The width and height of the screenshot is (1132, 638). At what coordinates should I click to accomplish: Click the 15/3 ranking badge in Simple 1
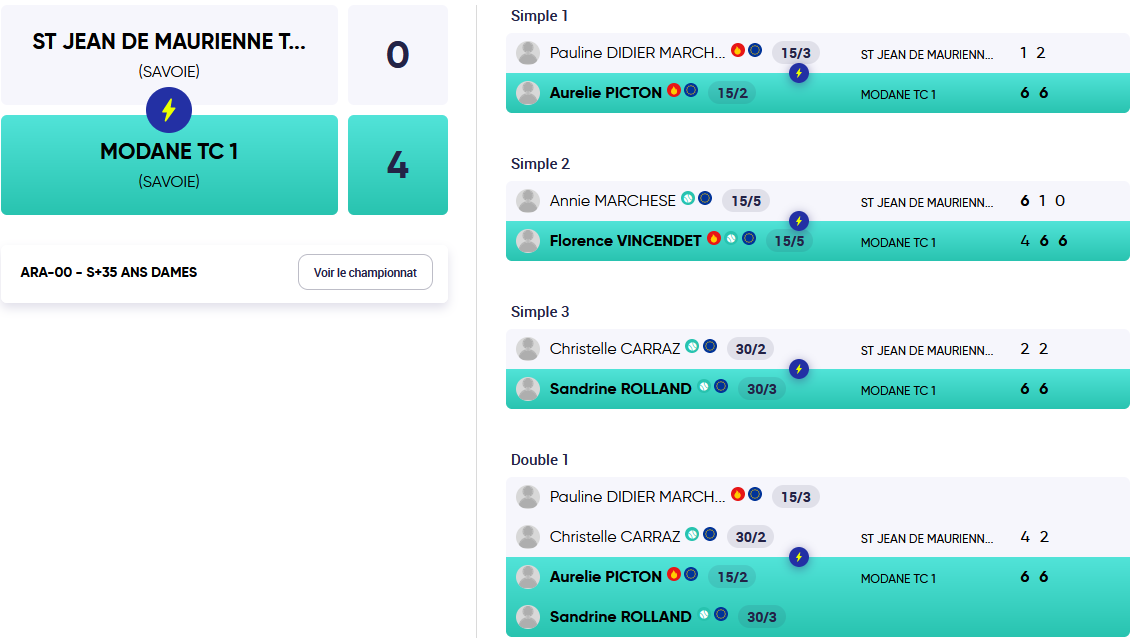(x=796, y=53)
